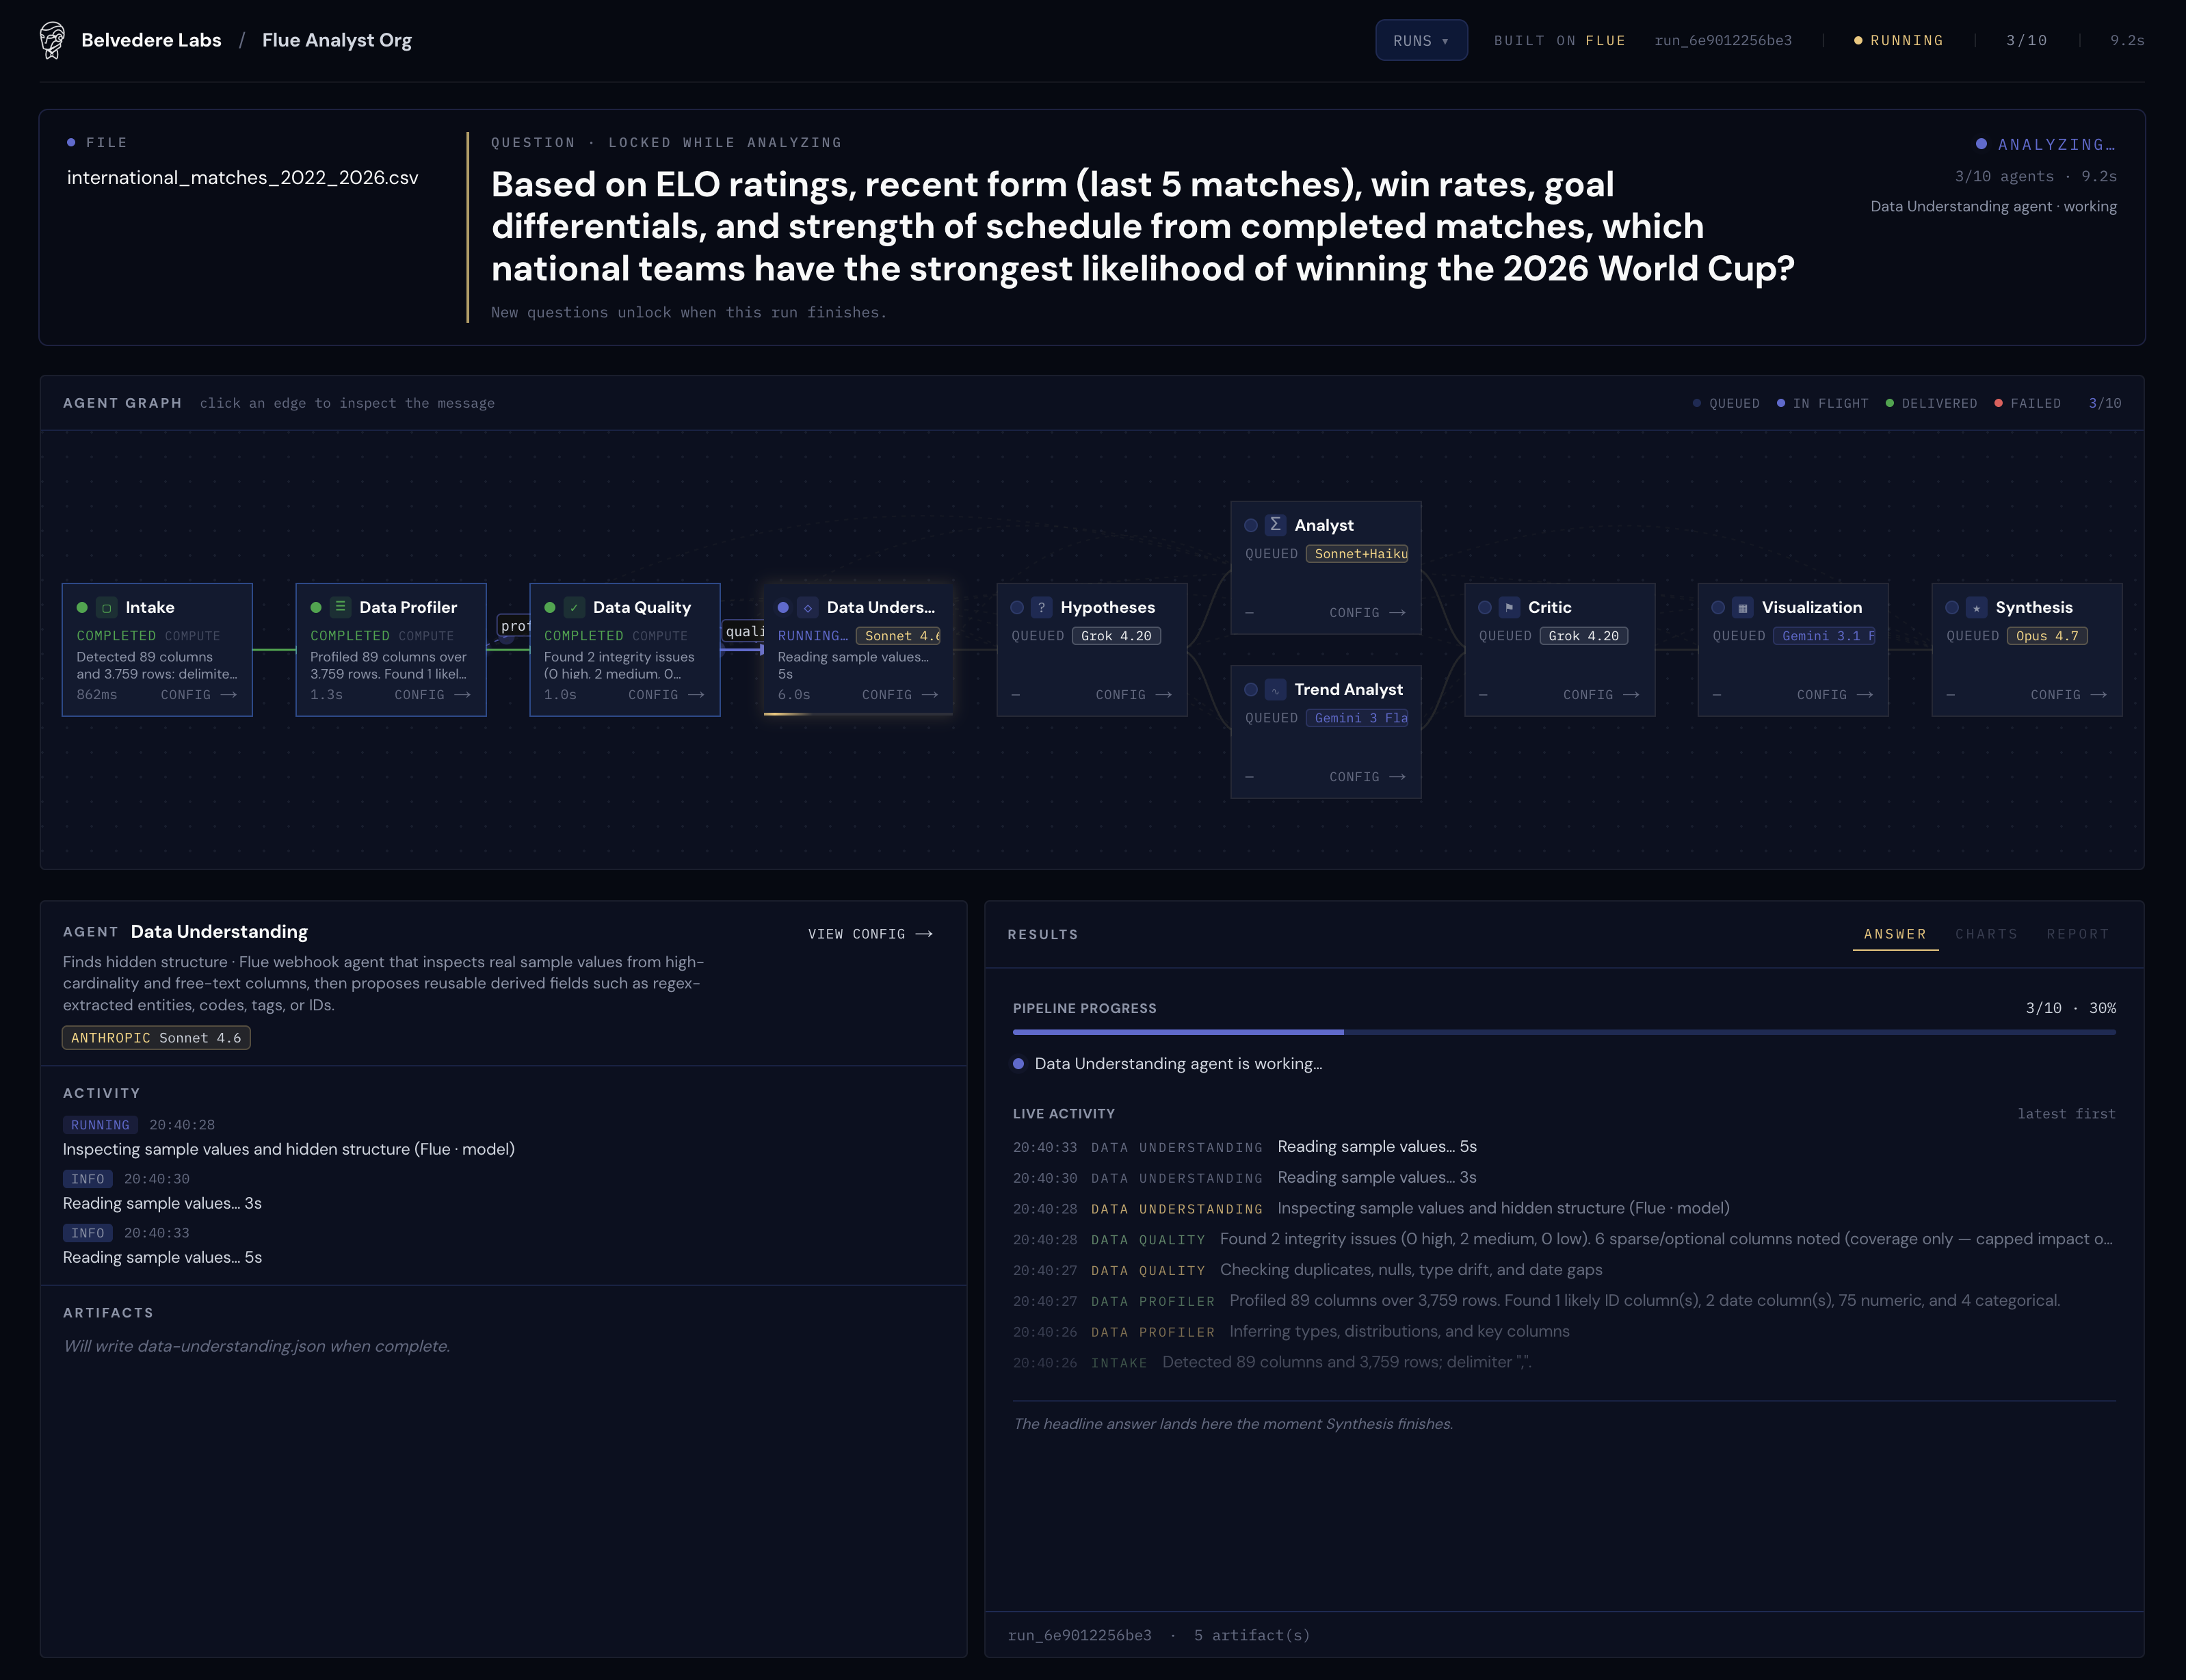Click the Belvedere Labs logo icon

52,40
